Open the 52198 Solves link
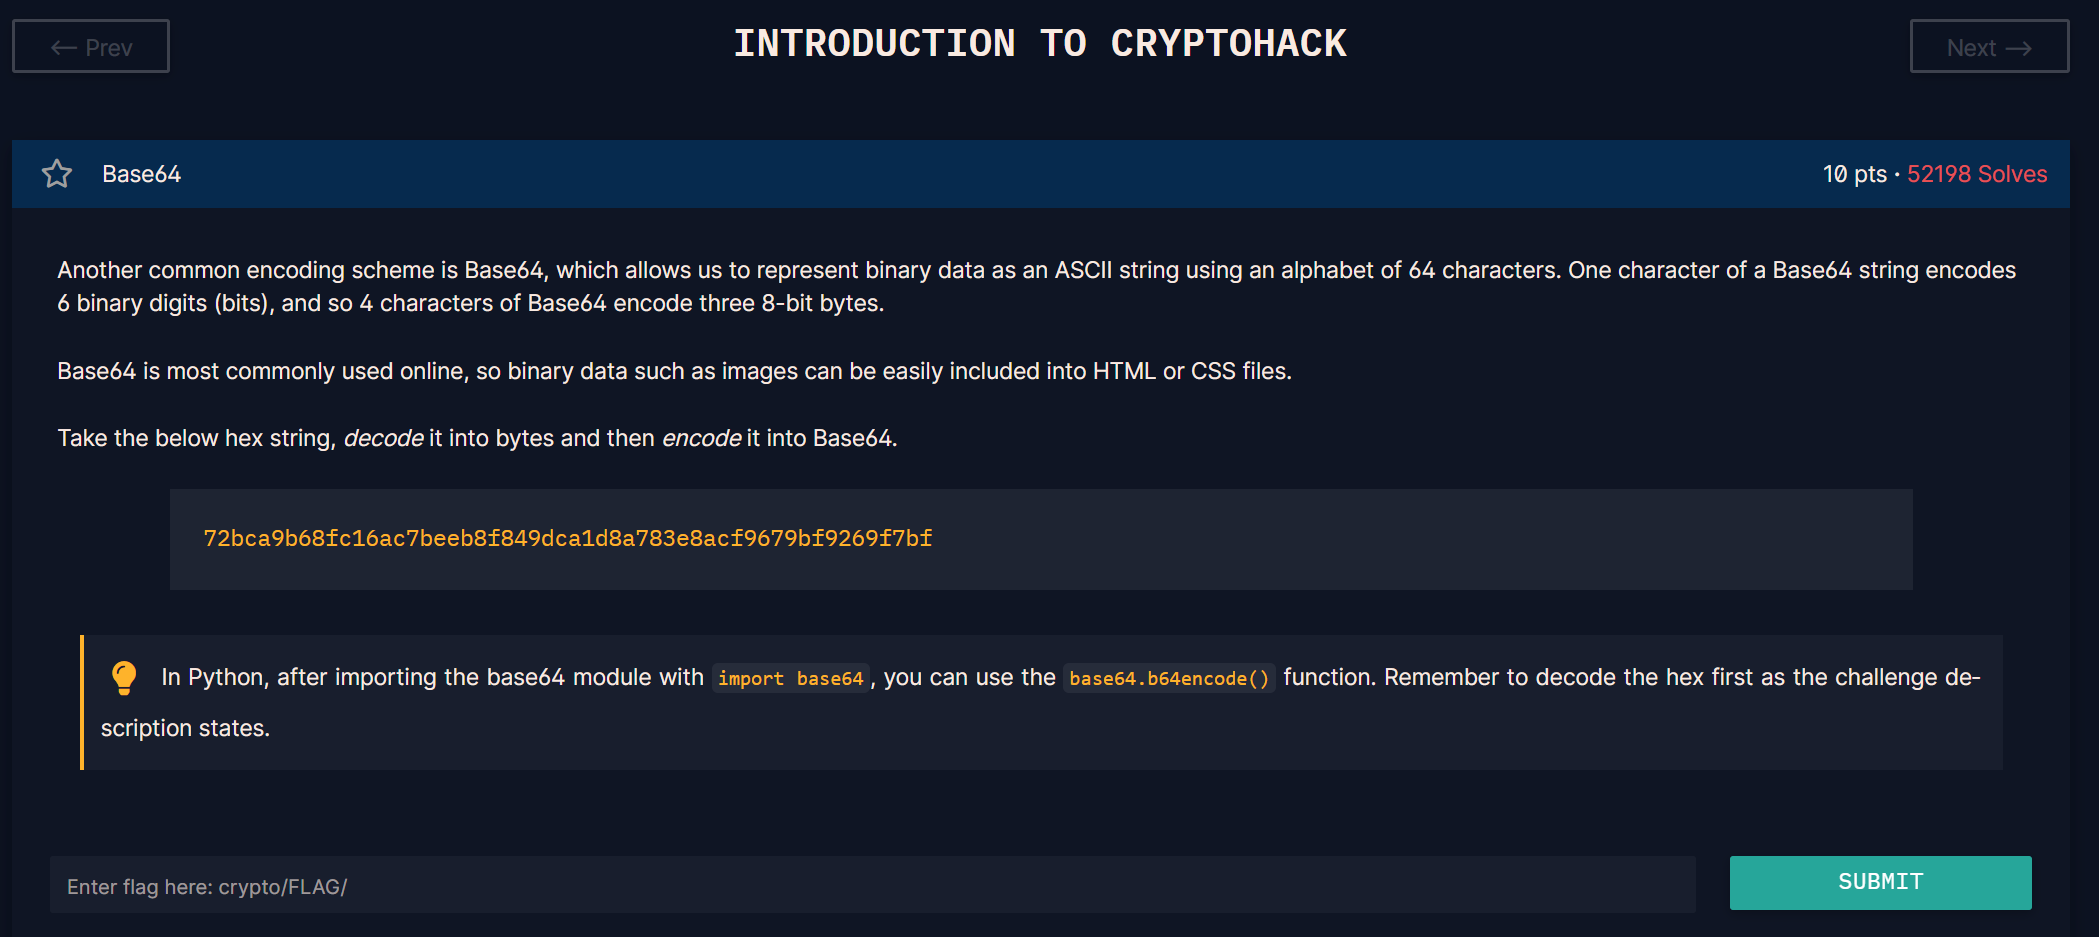This screenshot has width=2099, height=937. [x=1977, y=174]
